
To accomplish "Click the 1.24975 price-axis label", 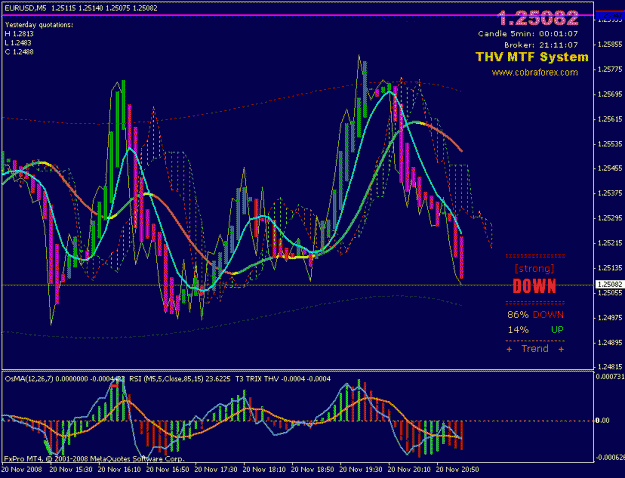I will pyautogui.click(x=610, y=318).
